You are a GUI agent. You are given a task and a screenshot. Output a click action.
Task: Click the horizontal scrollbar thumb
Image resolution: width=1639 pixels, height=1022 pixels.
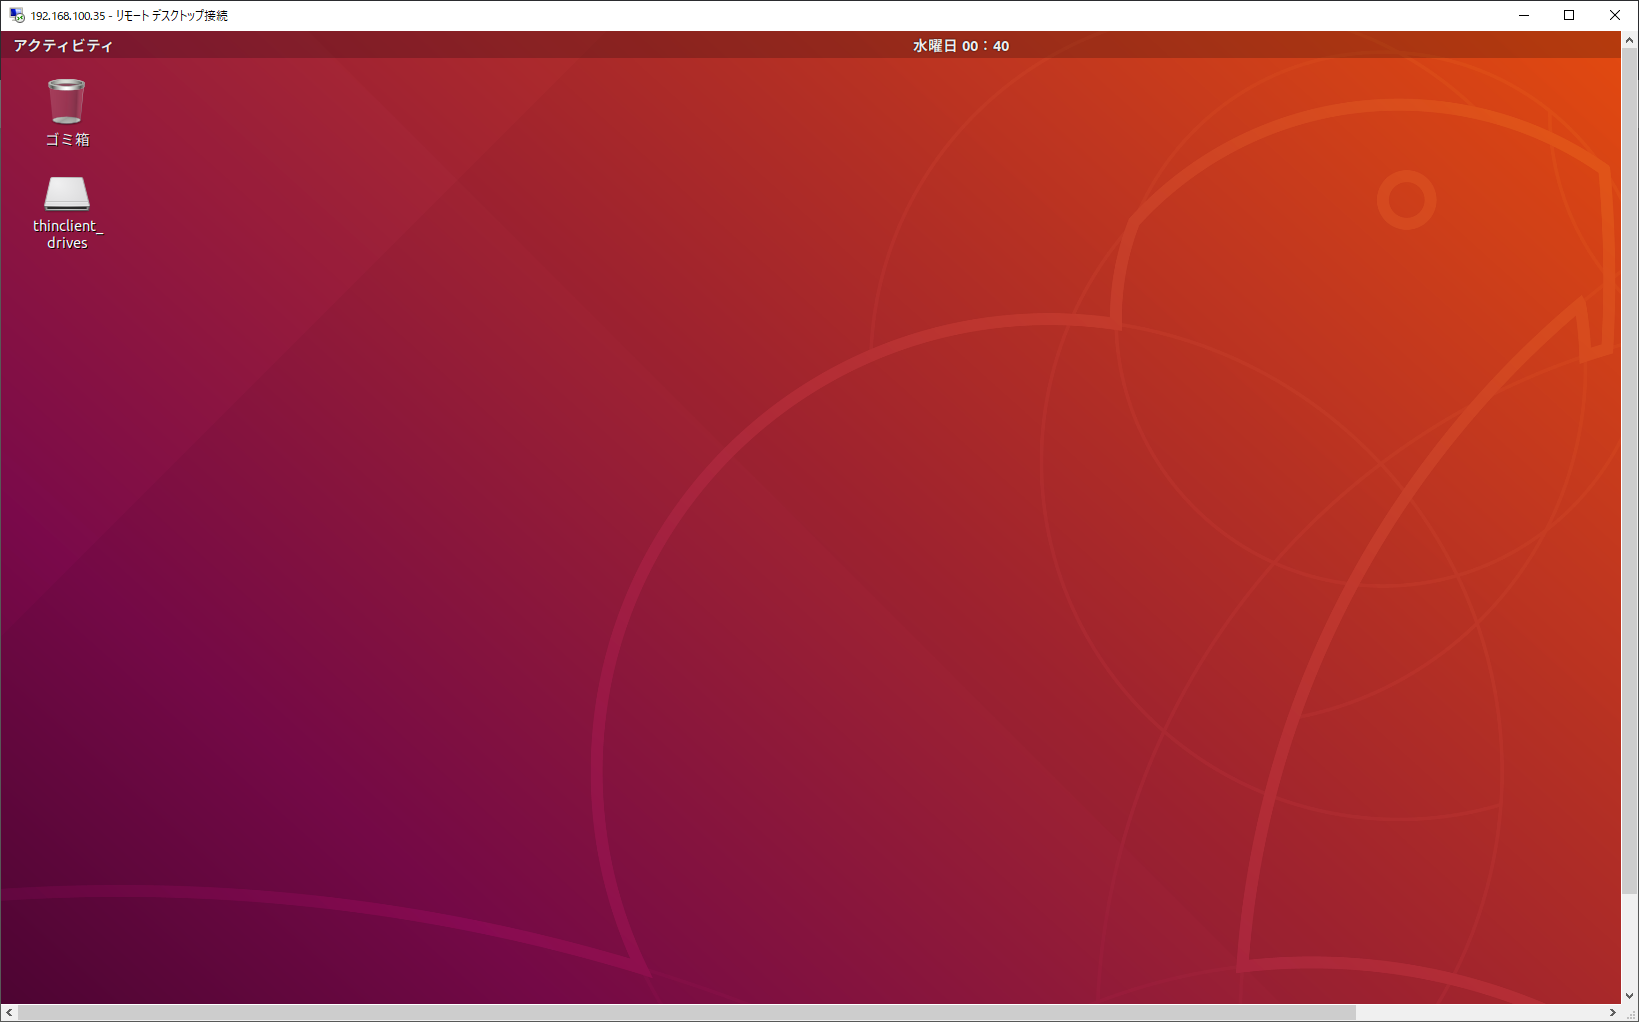pyautogui.click(x=686, y=1013)
